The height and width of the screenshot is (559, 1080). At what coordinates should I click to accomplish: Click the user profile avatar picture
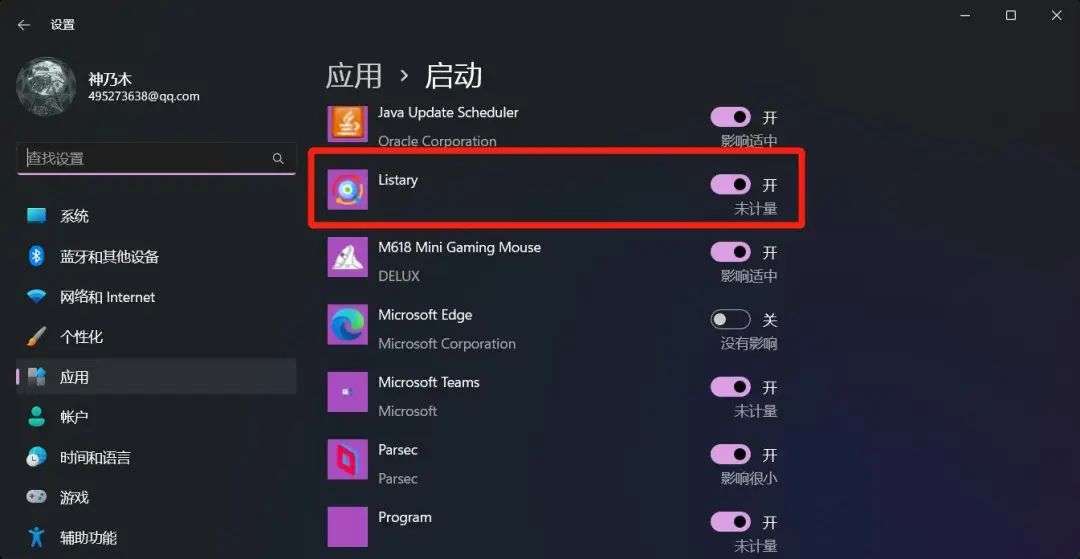click(46, 87)
